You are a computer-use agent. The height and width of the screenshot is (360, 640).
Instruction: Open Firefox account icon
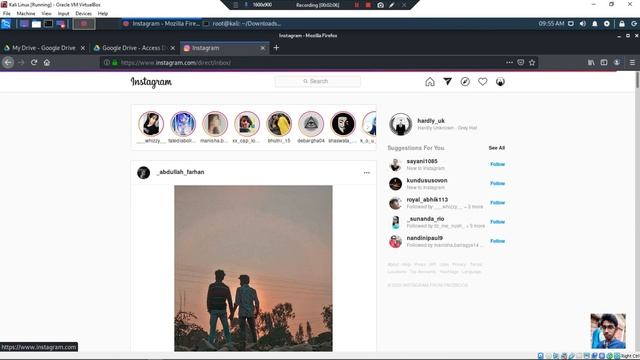tap(617, 62)
